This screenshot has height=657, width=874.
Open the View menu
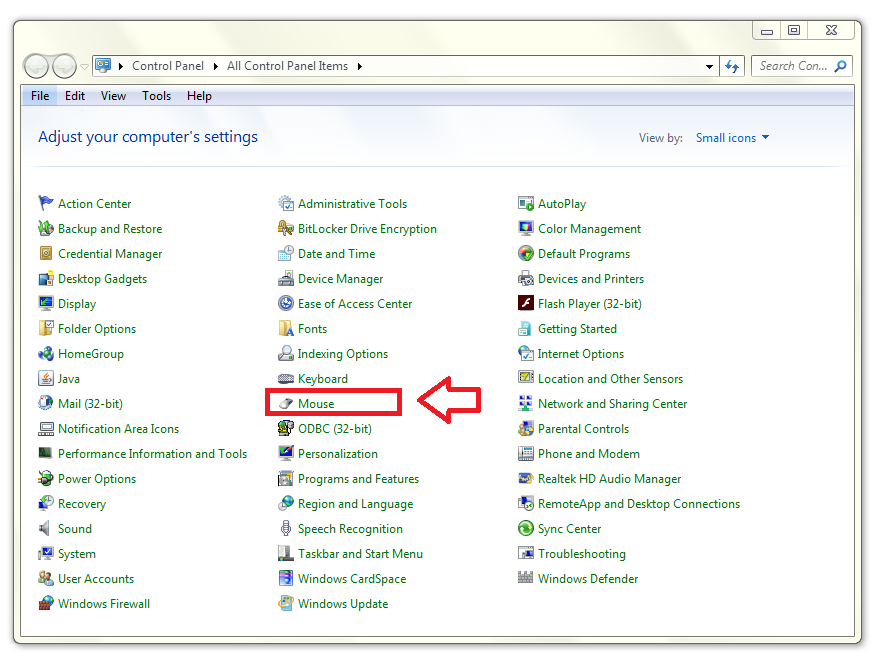pos(113,96)
